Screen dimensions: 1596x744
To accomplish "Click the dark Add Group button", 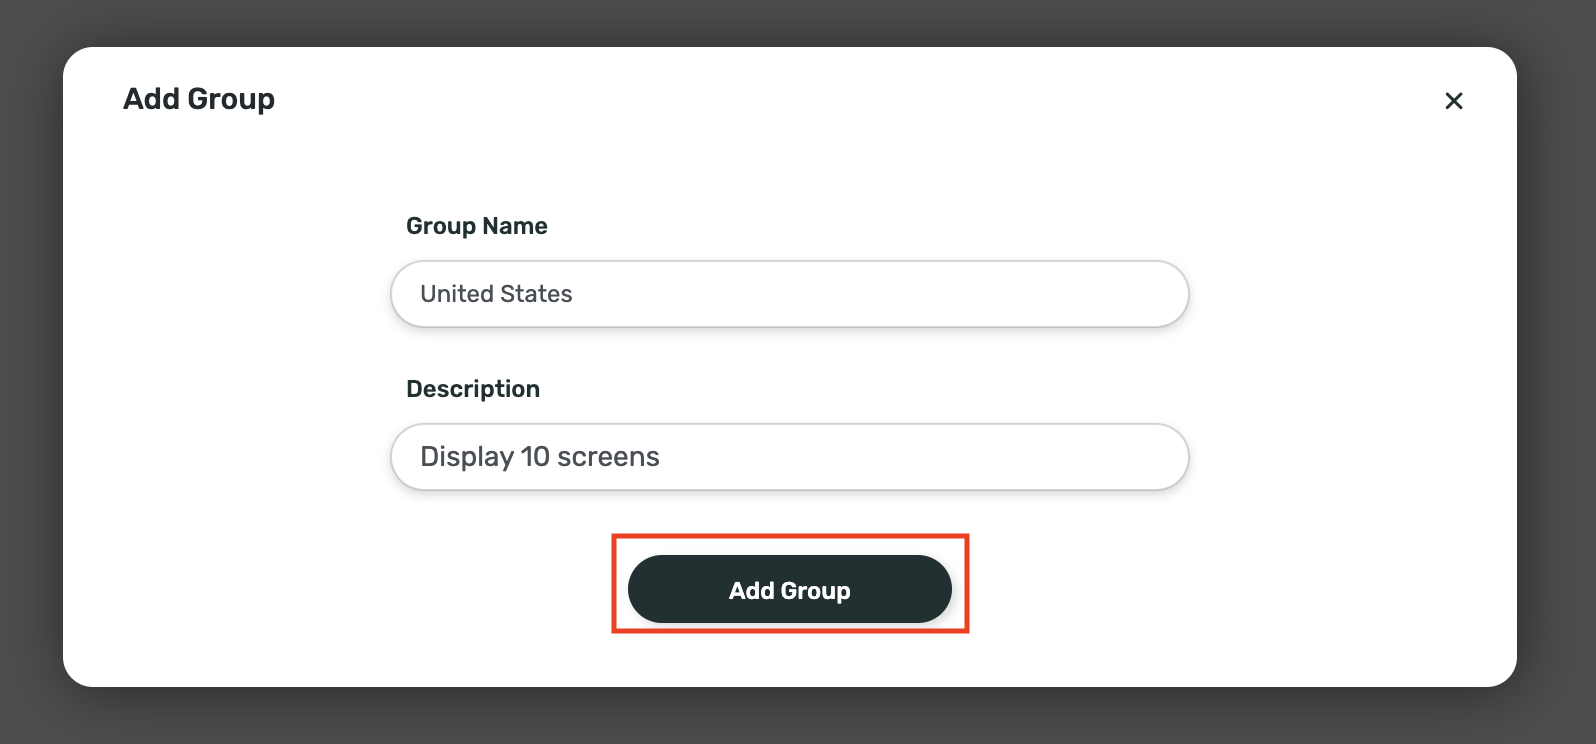I will click(789, 590).
